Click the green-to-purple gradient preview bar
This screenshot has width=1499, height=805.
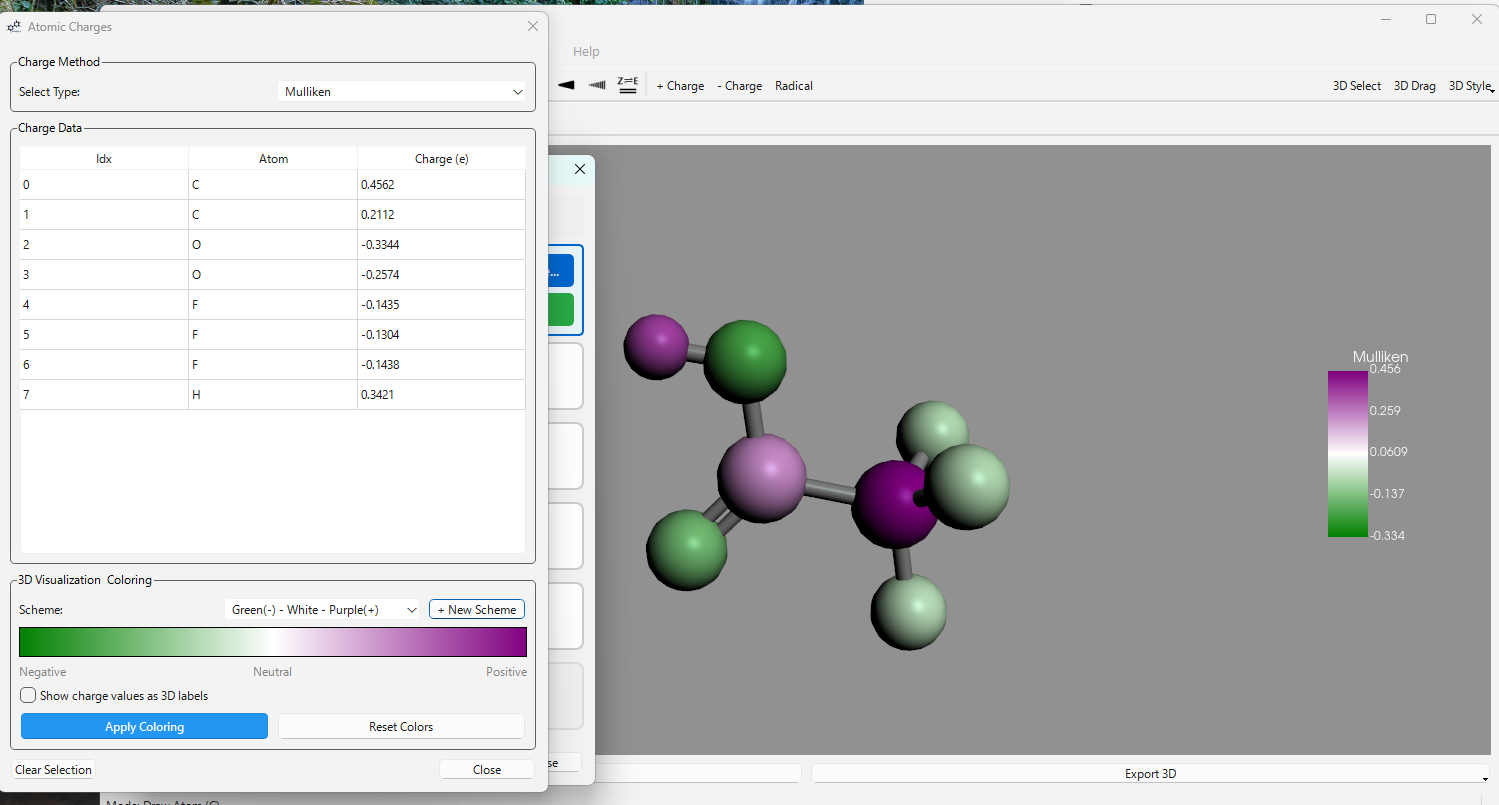[273, 642]
